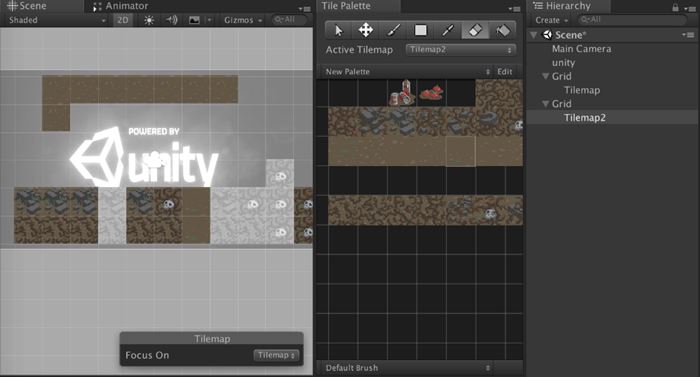This screenshot has height=377, width=700.
Task: Click the Eraser tool
Action: click(475, 30)
